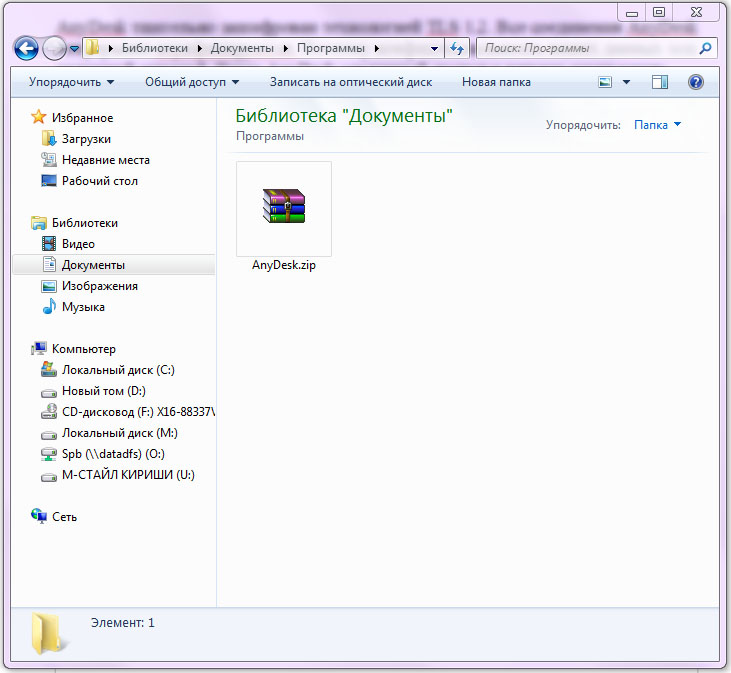731x673 pixels.
Task: Open the Упорядочить menu
Action: (71, 82)
